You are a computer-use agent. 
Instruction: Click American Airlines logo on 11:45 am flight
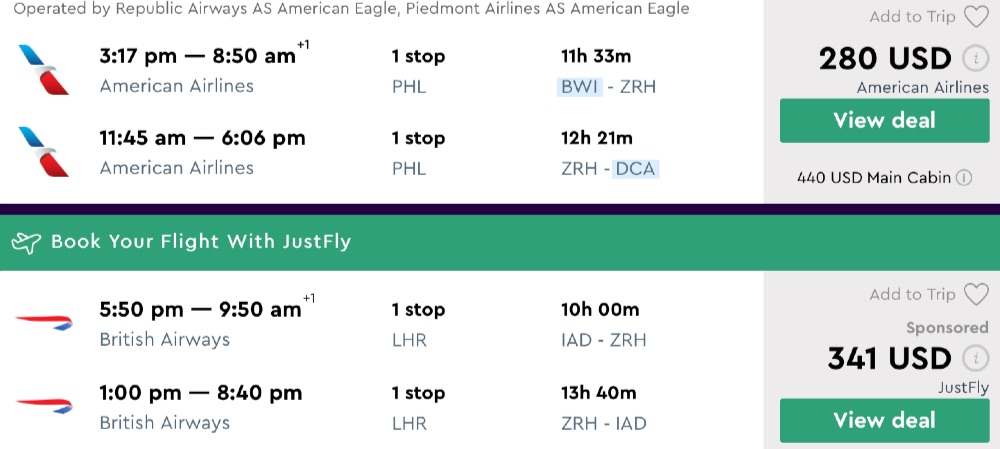point(44,152)
